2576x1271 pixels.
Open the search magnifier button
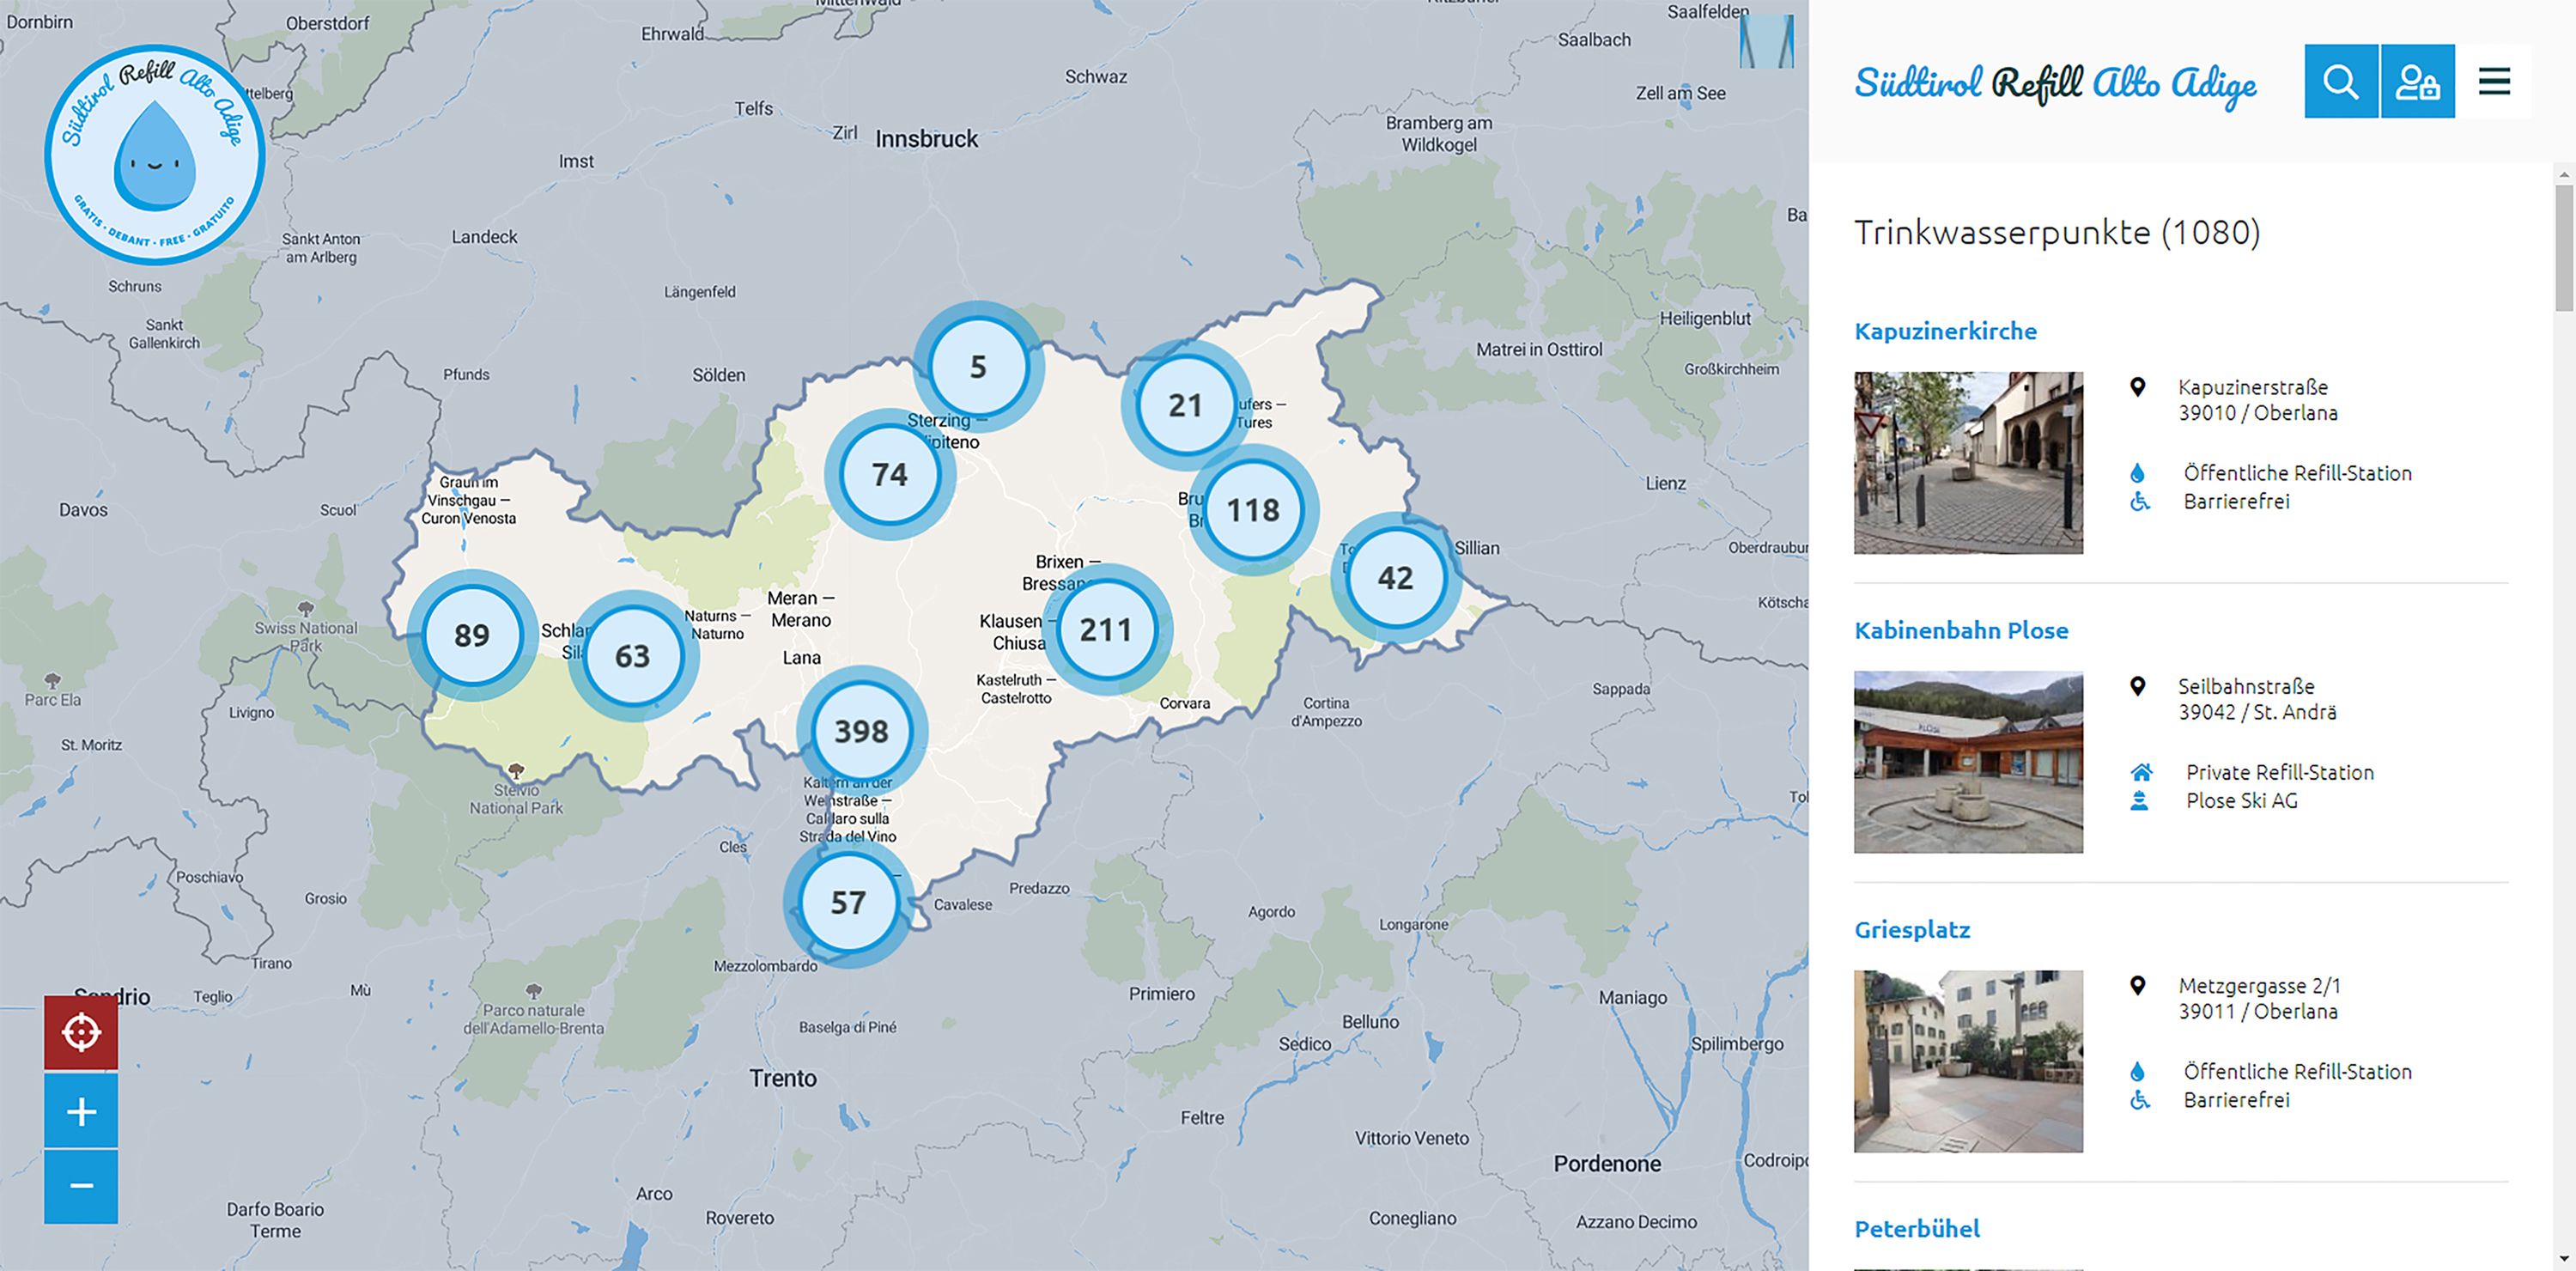(2340, 81)
